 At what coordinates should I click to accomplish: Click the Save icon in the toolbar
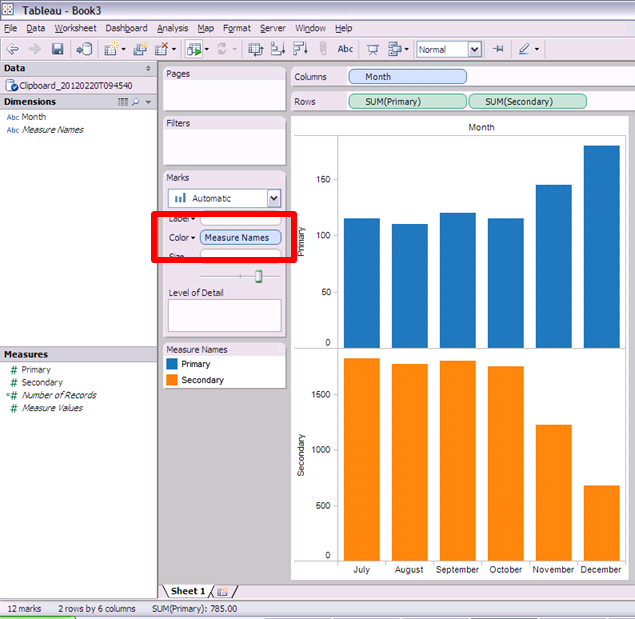tap(57, 49)
